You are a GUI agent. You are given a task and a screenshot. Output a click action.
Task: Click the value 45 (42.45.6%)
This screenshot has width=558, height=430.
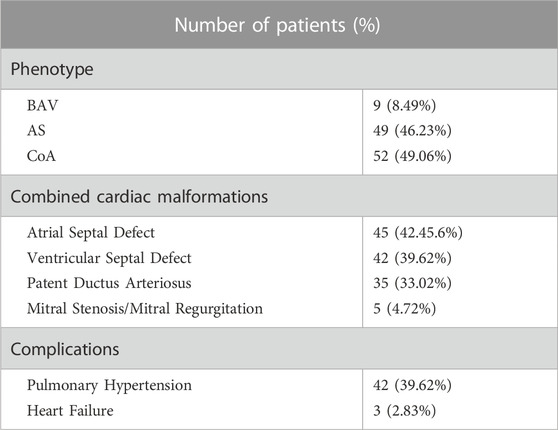click(x=418, y=233)
